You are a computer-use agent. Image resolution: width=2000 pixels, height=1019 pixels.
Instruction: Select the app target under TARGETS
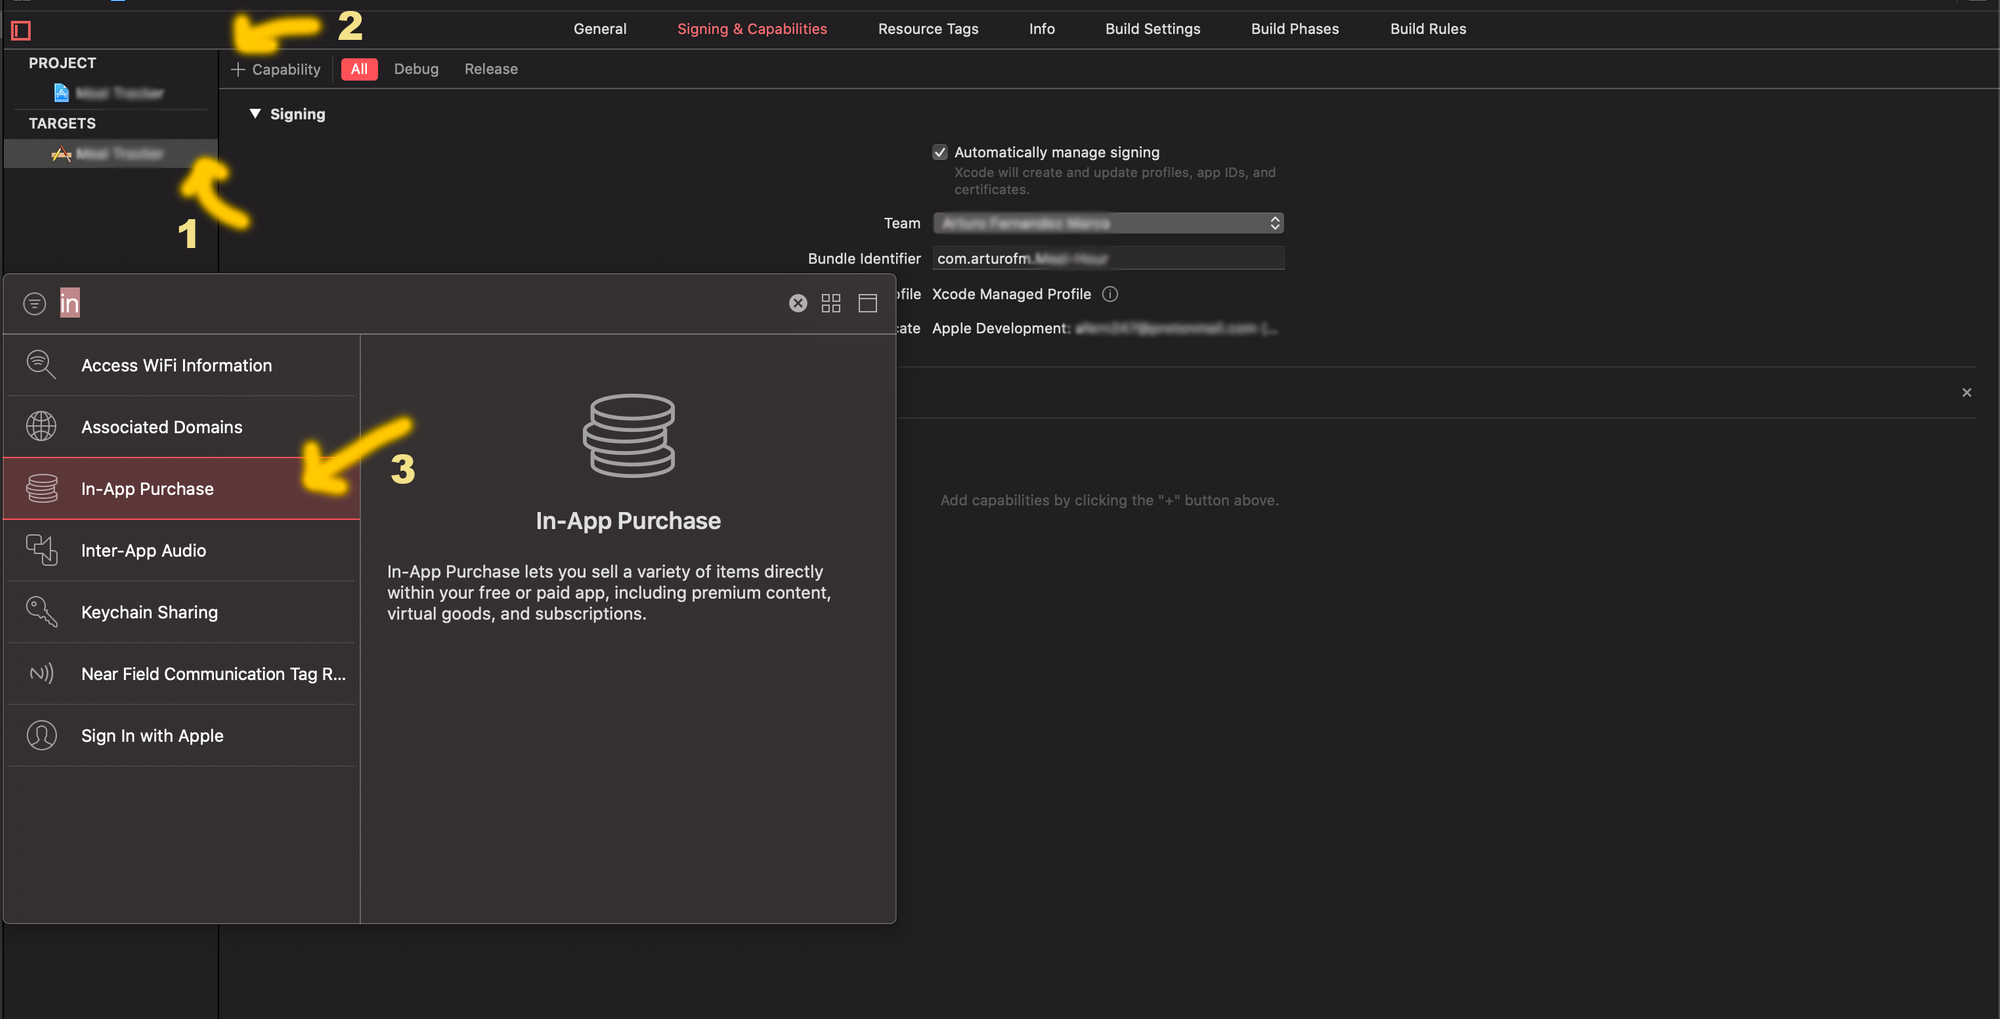pyautogui.click(x=110, y=153)
